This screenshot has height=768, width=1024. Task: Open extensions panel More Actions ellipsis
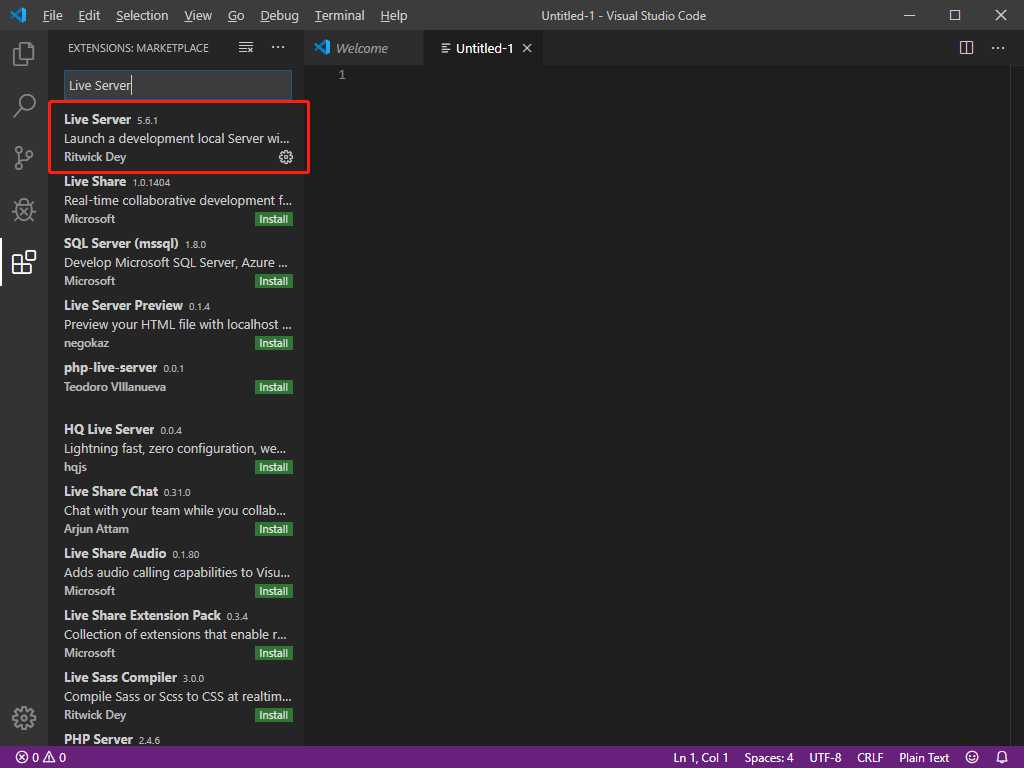point(278,48)
